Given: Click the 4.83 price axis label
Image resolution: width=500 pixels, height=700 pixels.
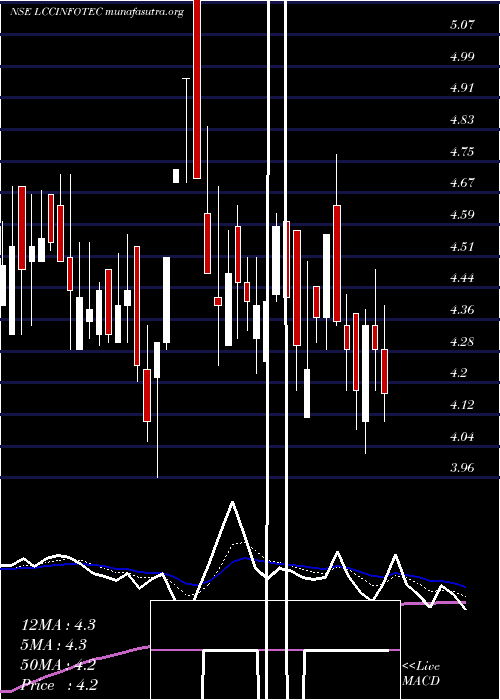Looking at the screenshot, I should pos(462,120).
